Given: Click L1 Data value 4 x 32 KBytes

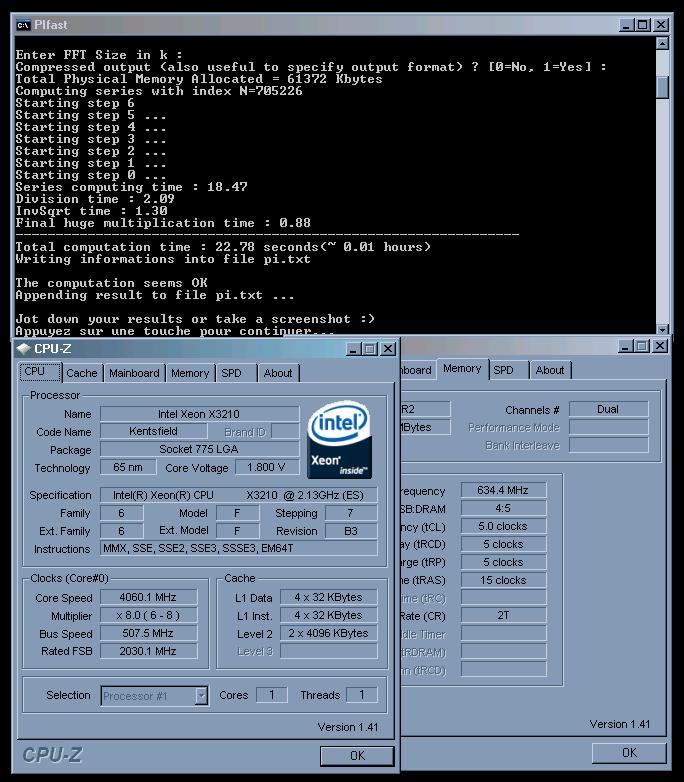Looking at the screenshot, I should point(328,597).
